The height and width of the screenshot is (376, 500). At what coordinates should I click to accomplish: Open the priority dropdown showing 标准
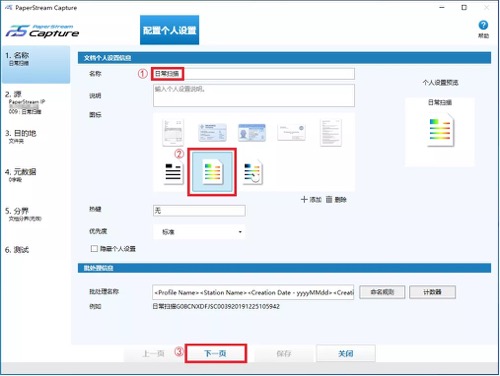[199, 232]
